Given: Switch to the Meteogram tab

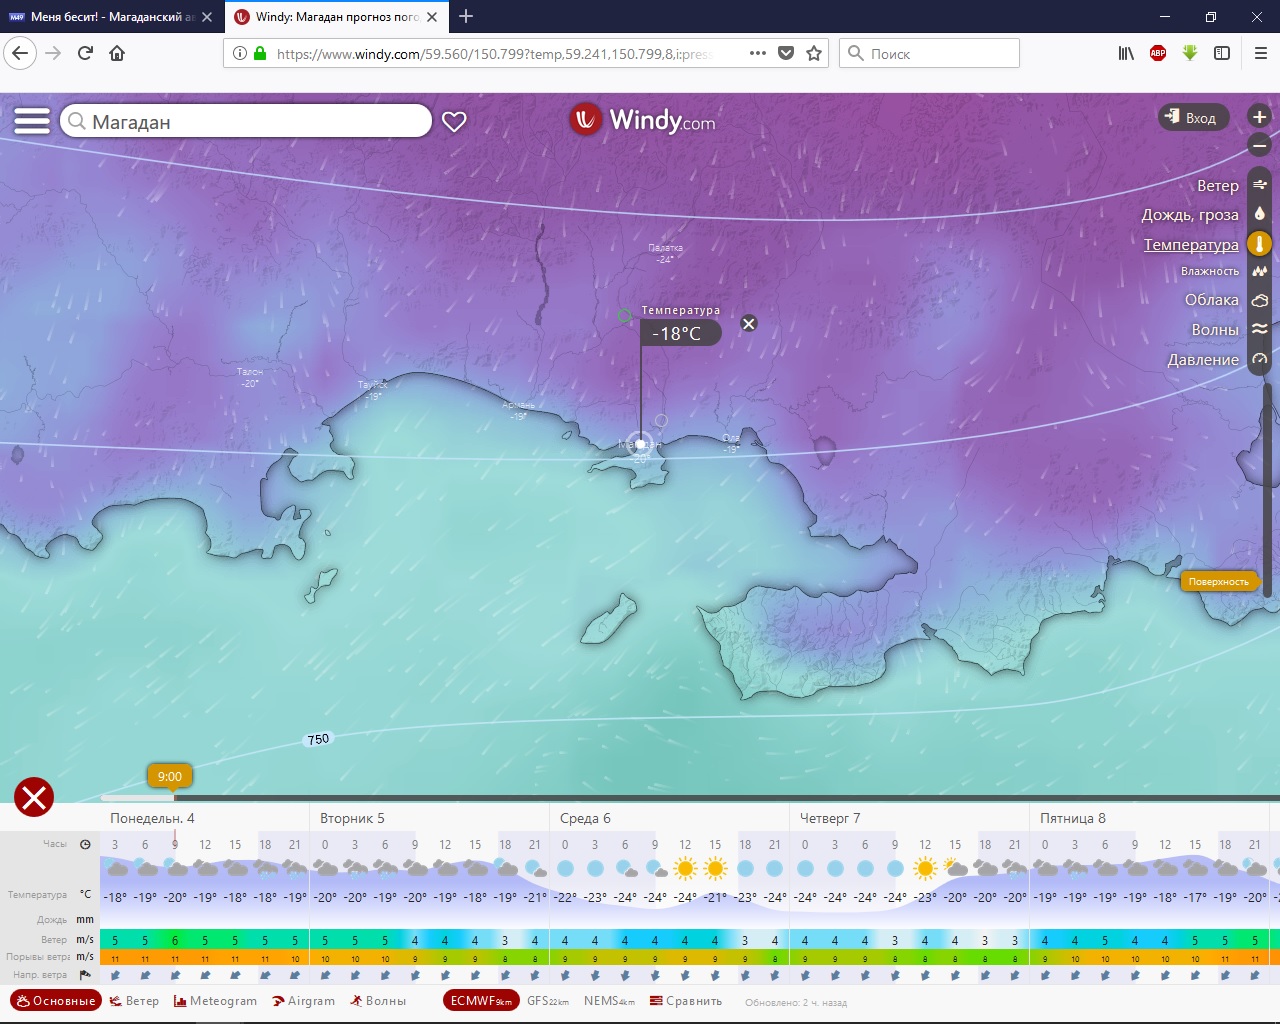Looking at the screenshot, I should (x=216, y=1001).
